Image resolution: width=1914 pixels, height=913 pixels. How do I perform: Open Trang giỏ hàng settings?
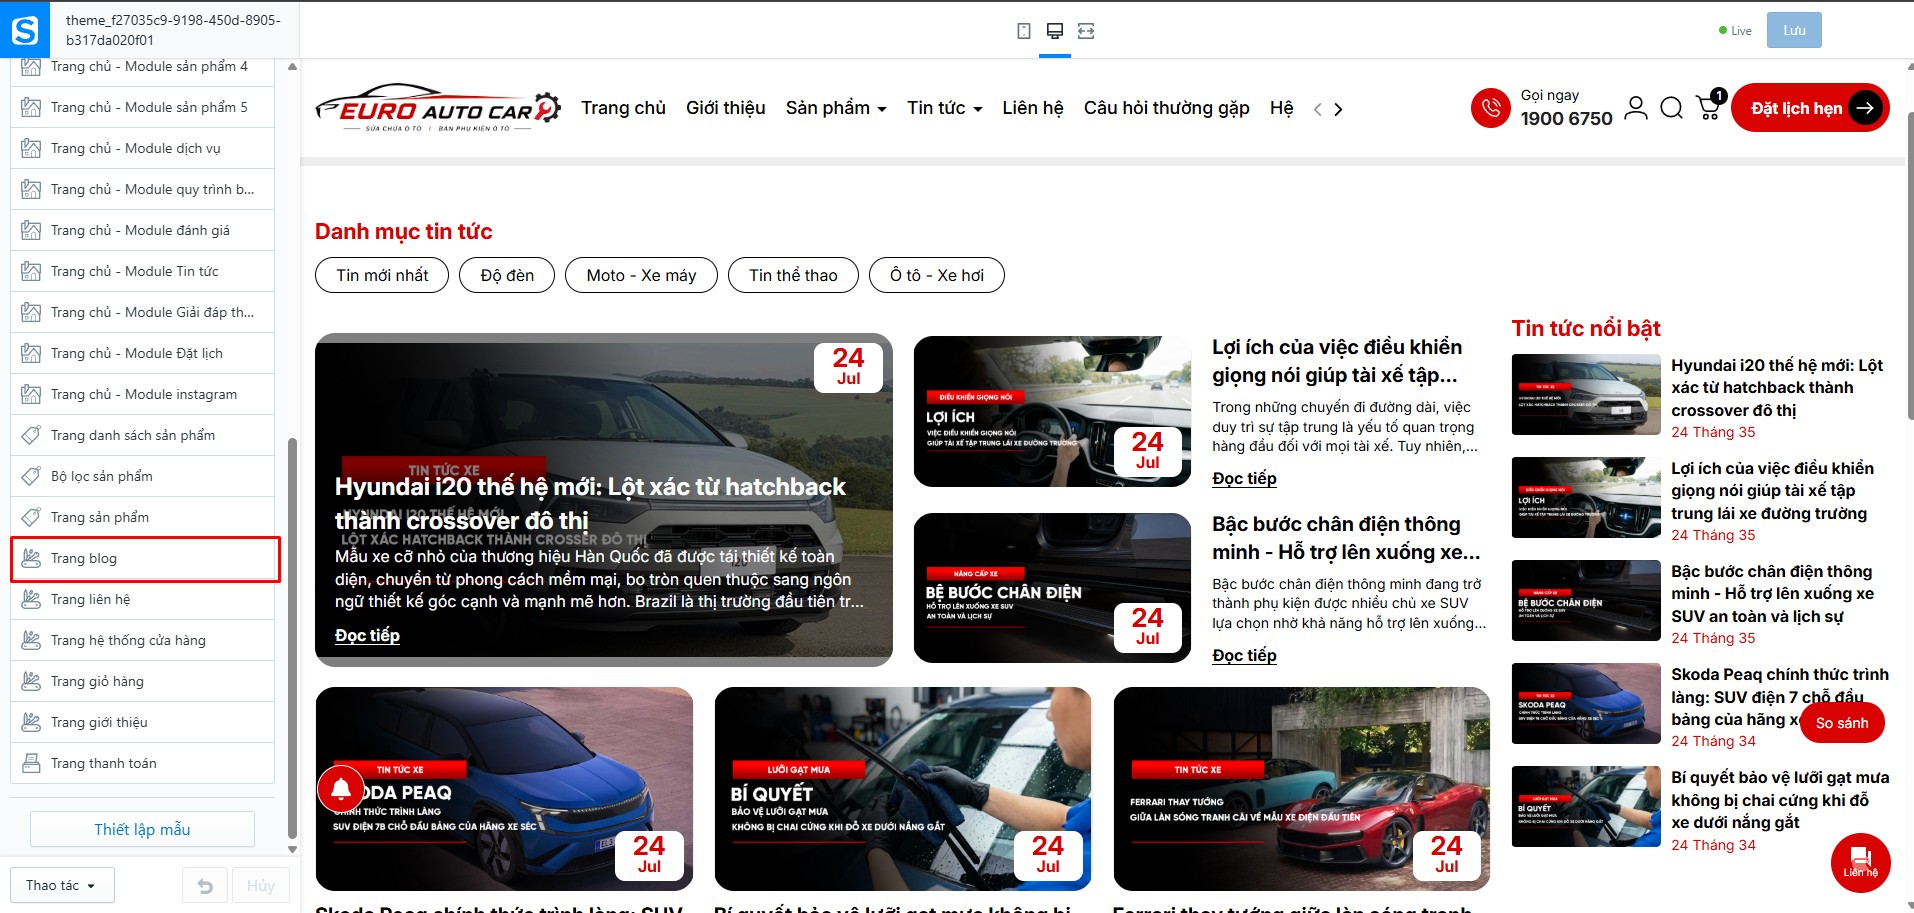tap(143, 681)
